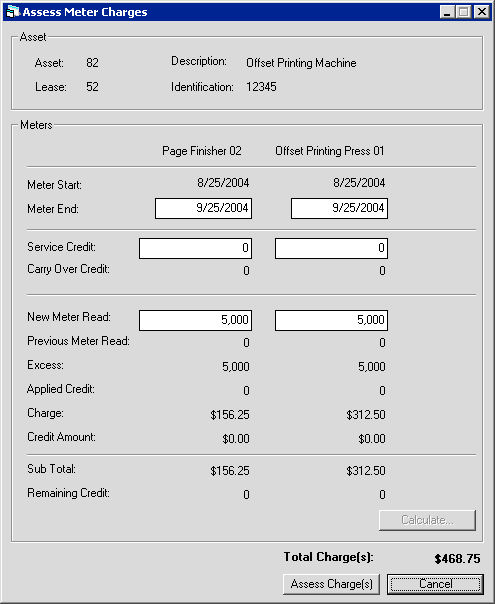Select Service Credit field for Offset Printing Press 01
The width and height of the screenshot is (495, 604).
(x=331, y=248)
